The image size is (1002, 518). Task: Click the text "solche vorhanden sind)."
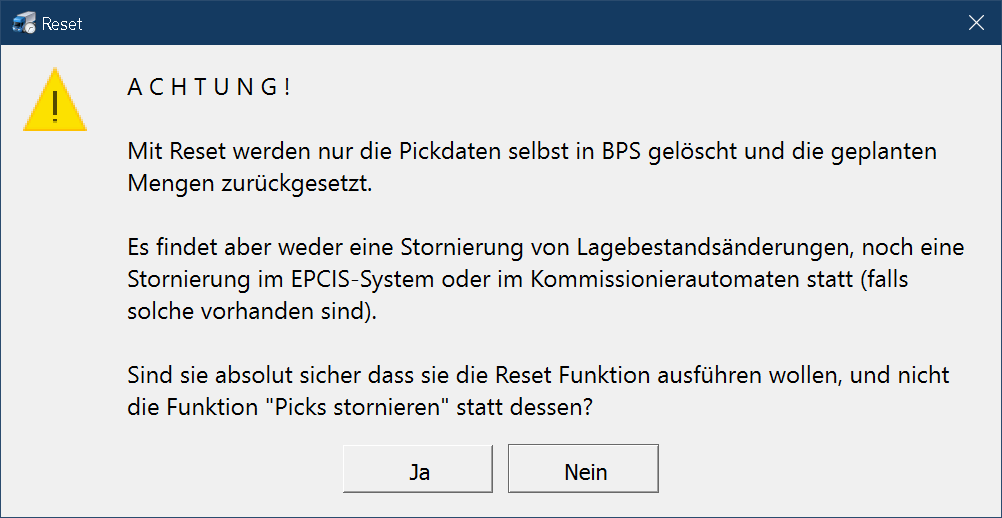click(254, 311)
